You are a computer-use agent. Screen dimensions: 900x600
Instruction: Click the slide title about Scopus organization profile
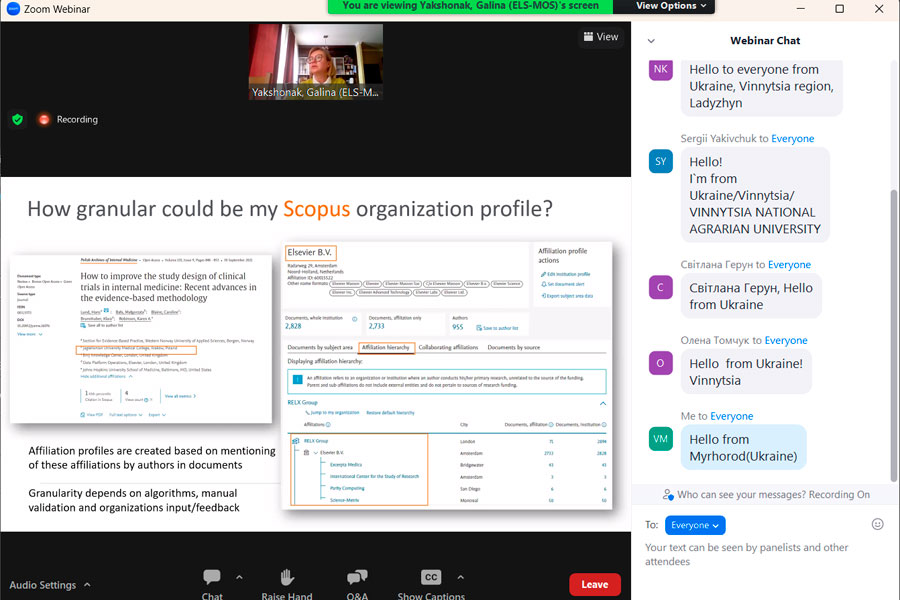pyautogui.click(x=290, y=209)
